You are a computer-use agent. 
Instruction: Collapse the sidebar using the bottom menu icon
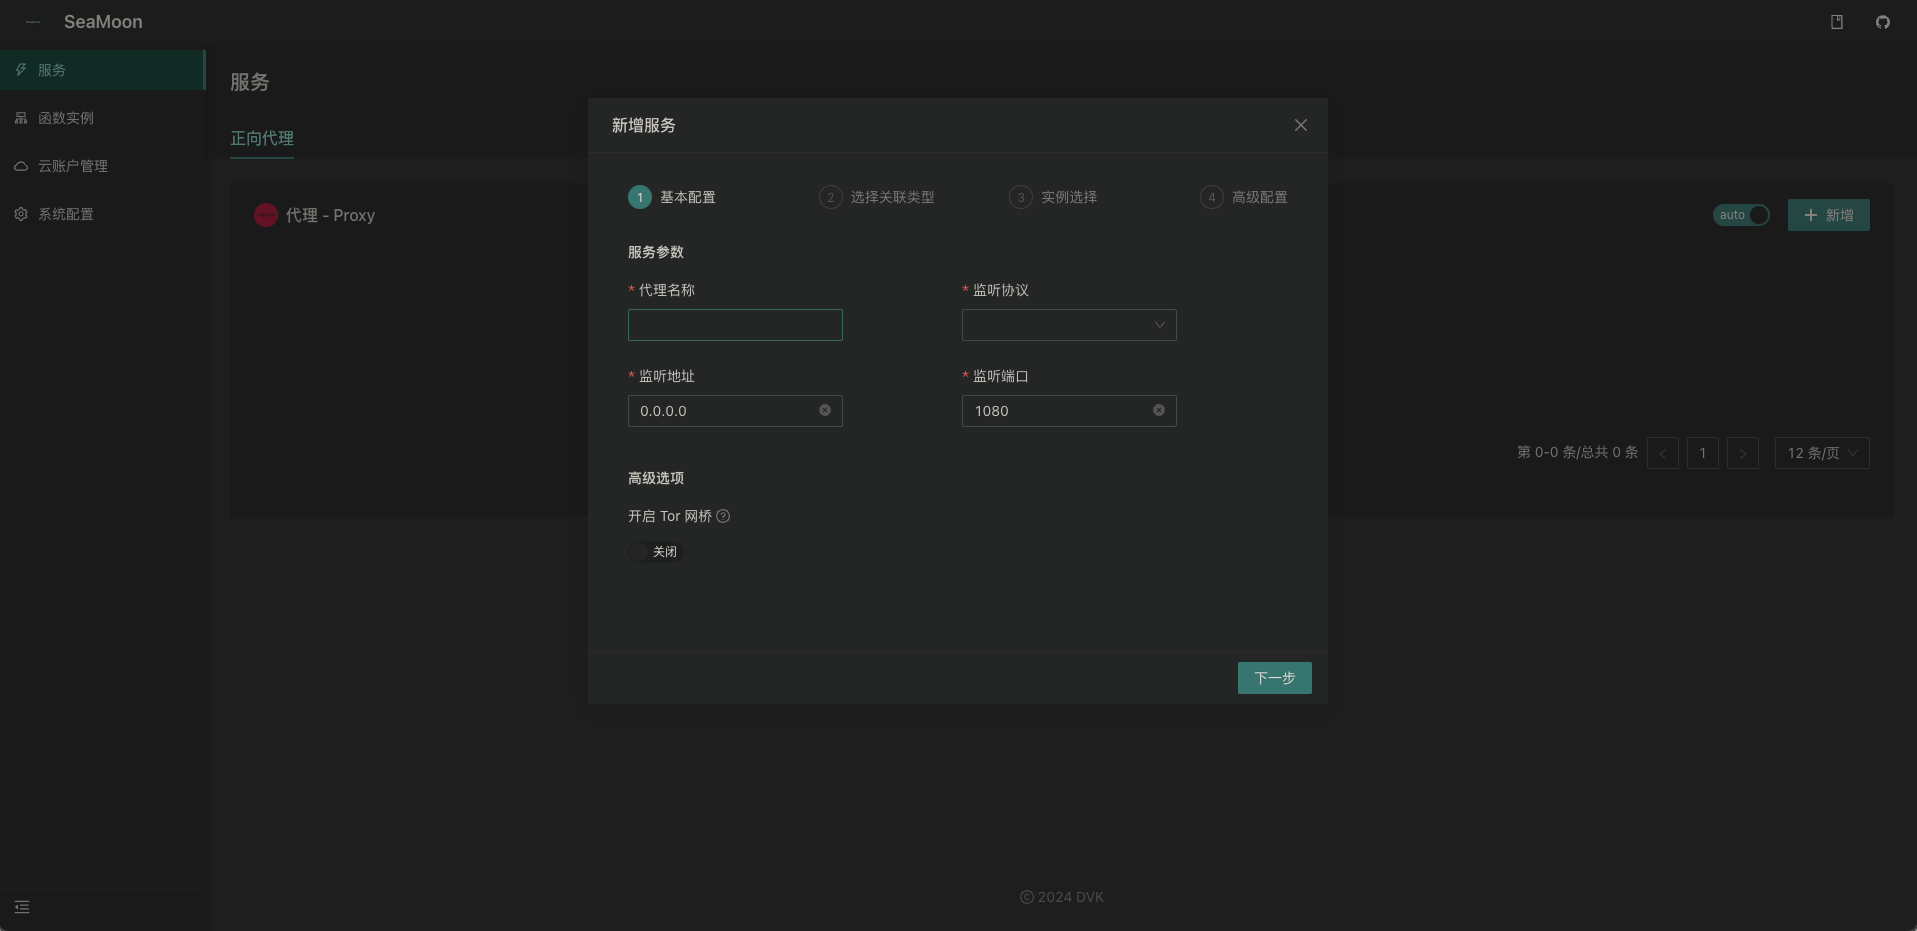pyautogui.click(x=22, y=907)
